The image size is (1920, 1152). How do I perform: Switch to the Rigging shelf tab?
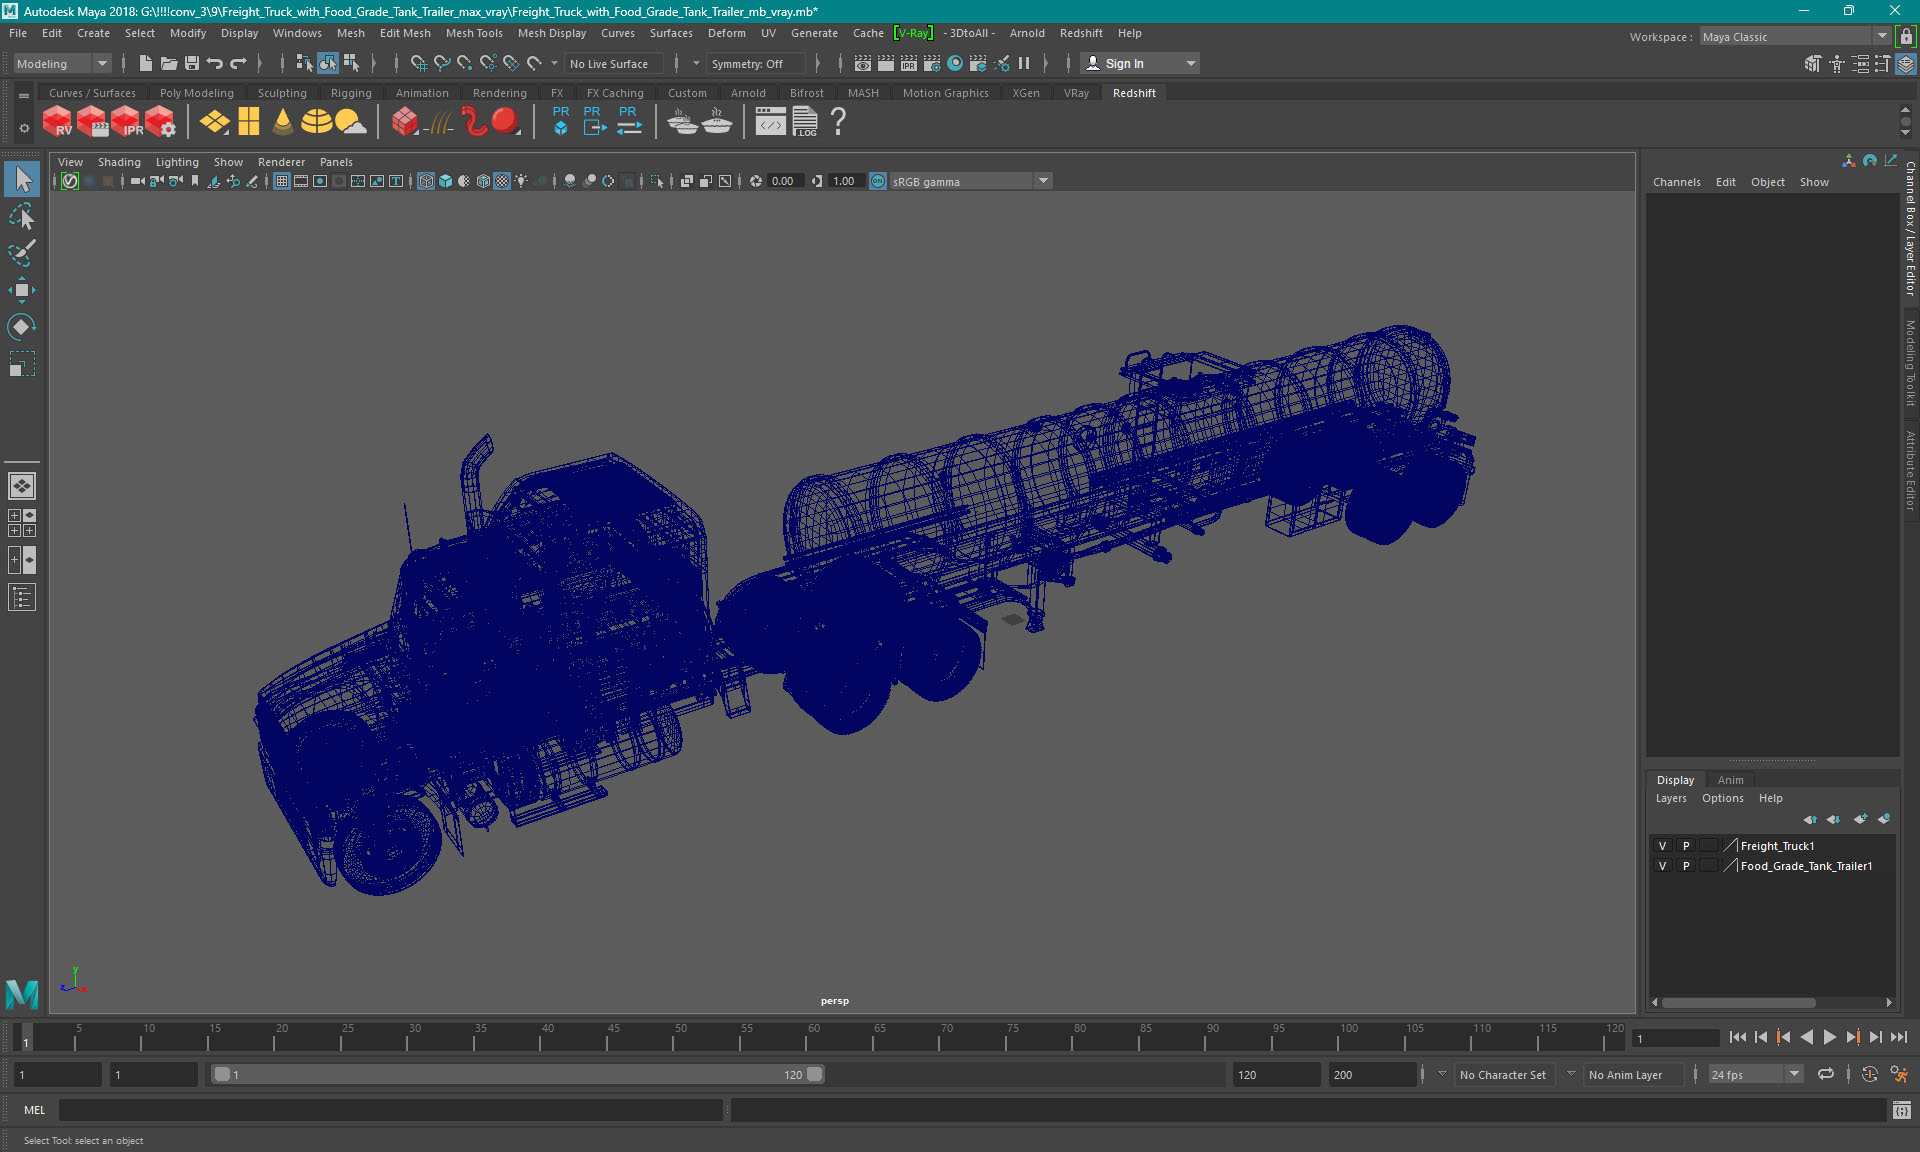351,93
